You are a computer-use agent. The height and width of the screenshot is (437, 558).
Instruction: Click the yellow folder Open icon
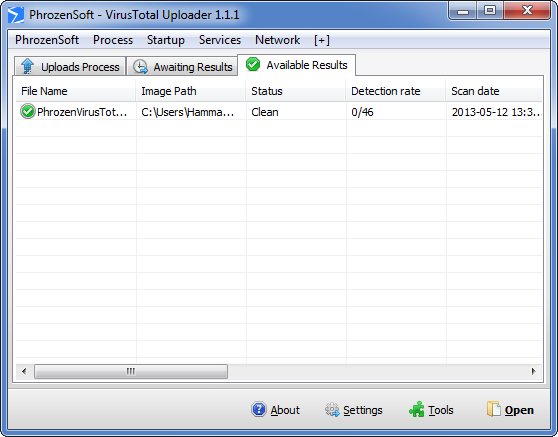(494, 409)
